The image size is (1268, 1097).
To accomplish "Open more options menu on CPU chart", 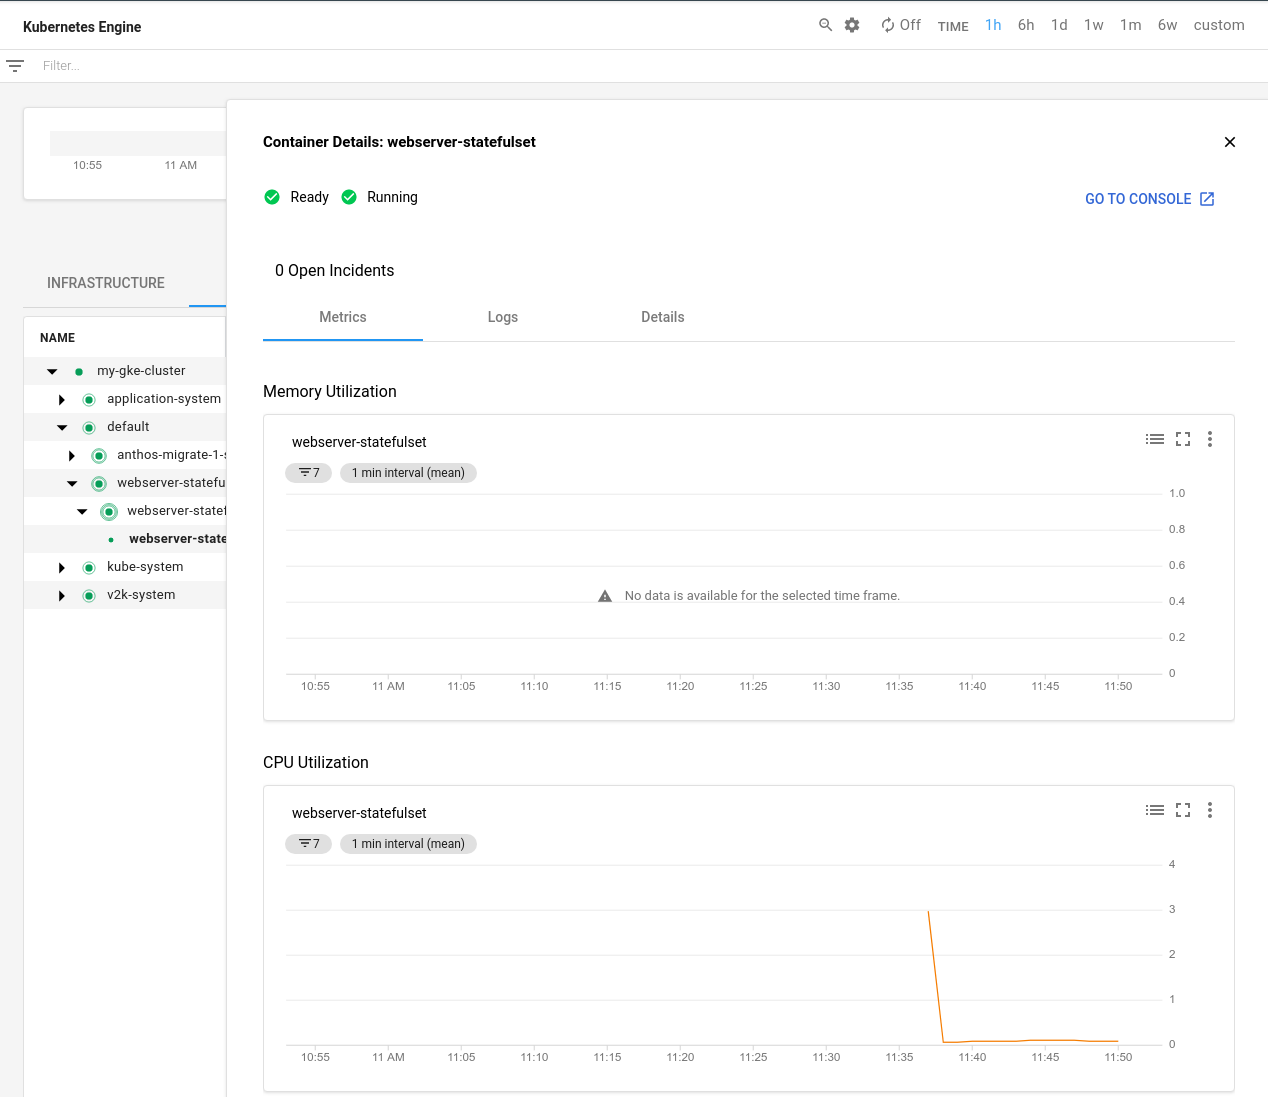I will coord(1210,810).
